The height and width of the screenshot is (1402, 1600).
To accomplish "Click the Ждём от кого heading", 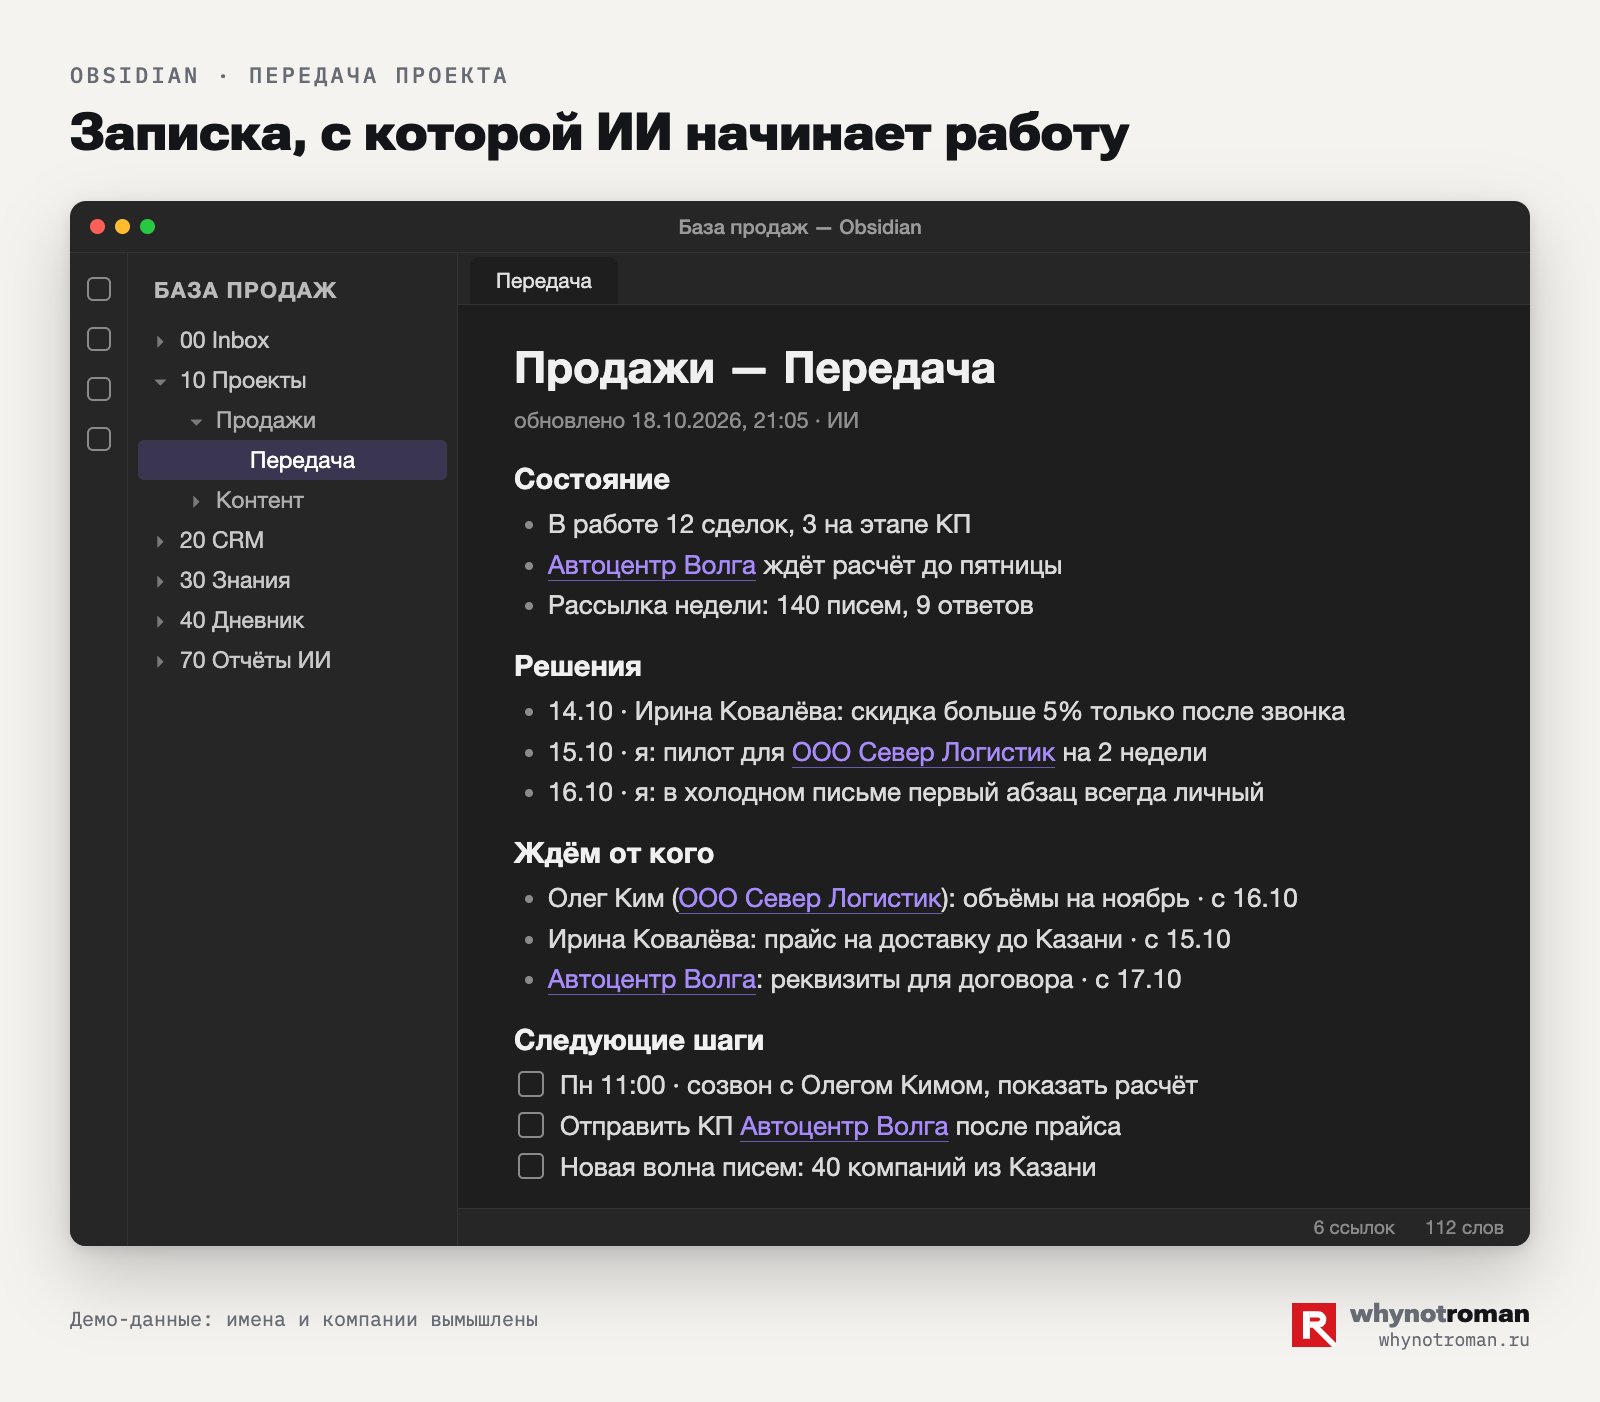I will pyautogui.click(x=614, y=853).
